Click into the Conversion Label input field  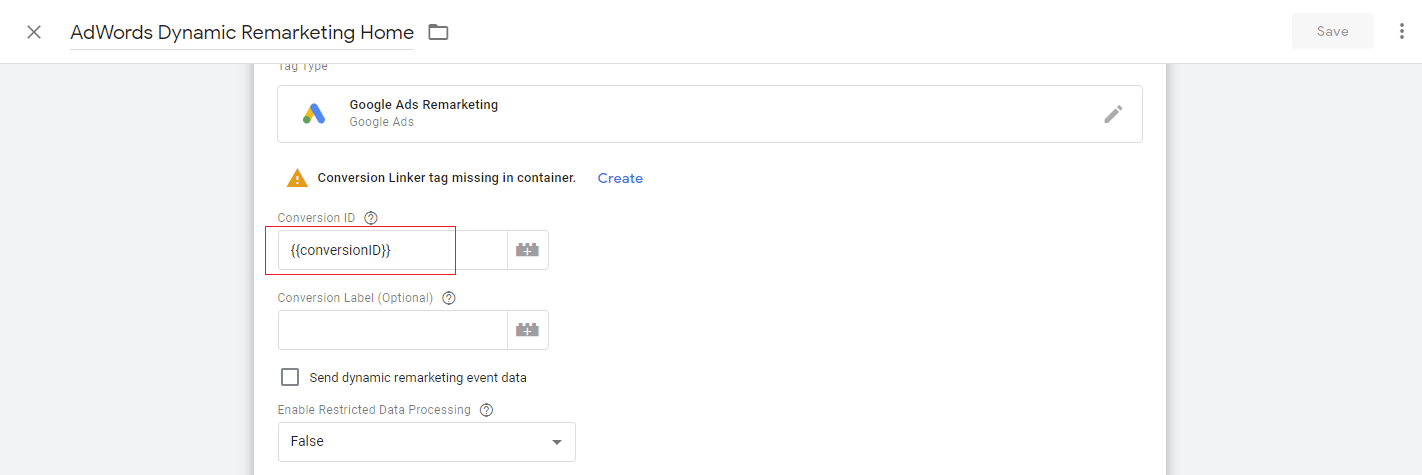click(392, 330)
